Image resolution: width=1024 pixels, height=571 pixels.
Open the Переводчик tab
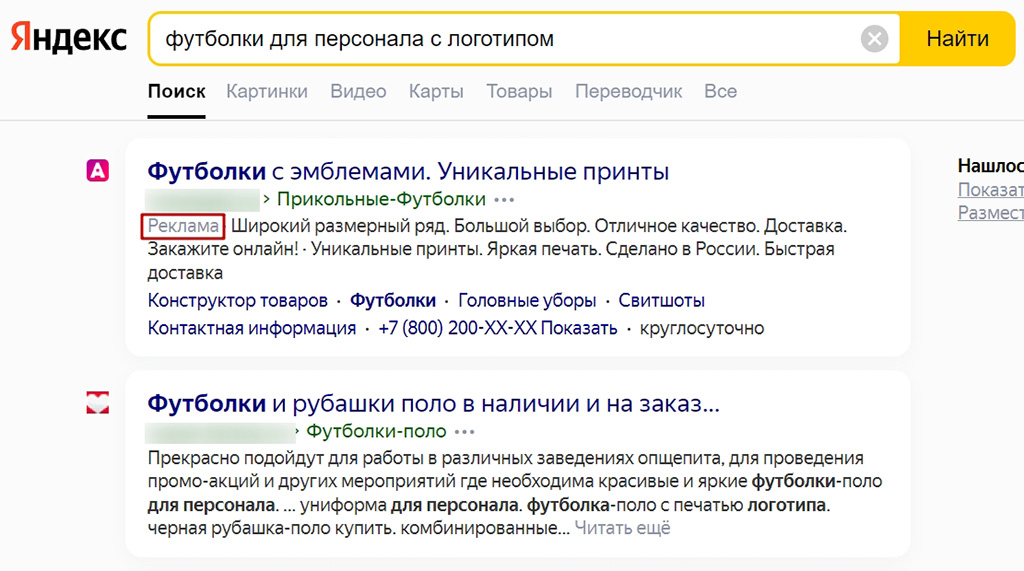(628, 91)
